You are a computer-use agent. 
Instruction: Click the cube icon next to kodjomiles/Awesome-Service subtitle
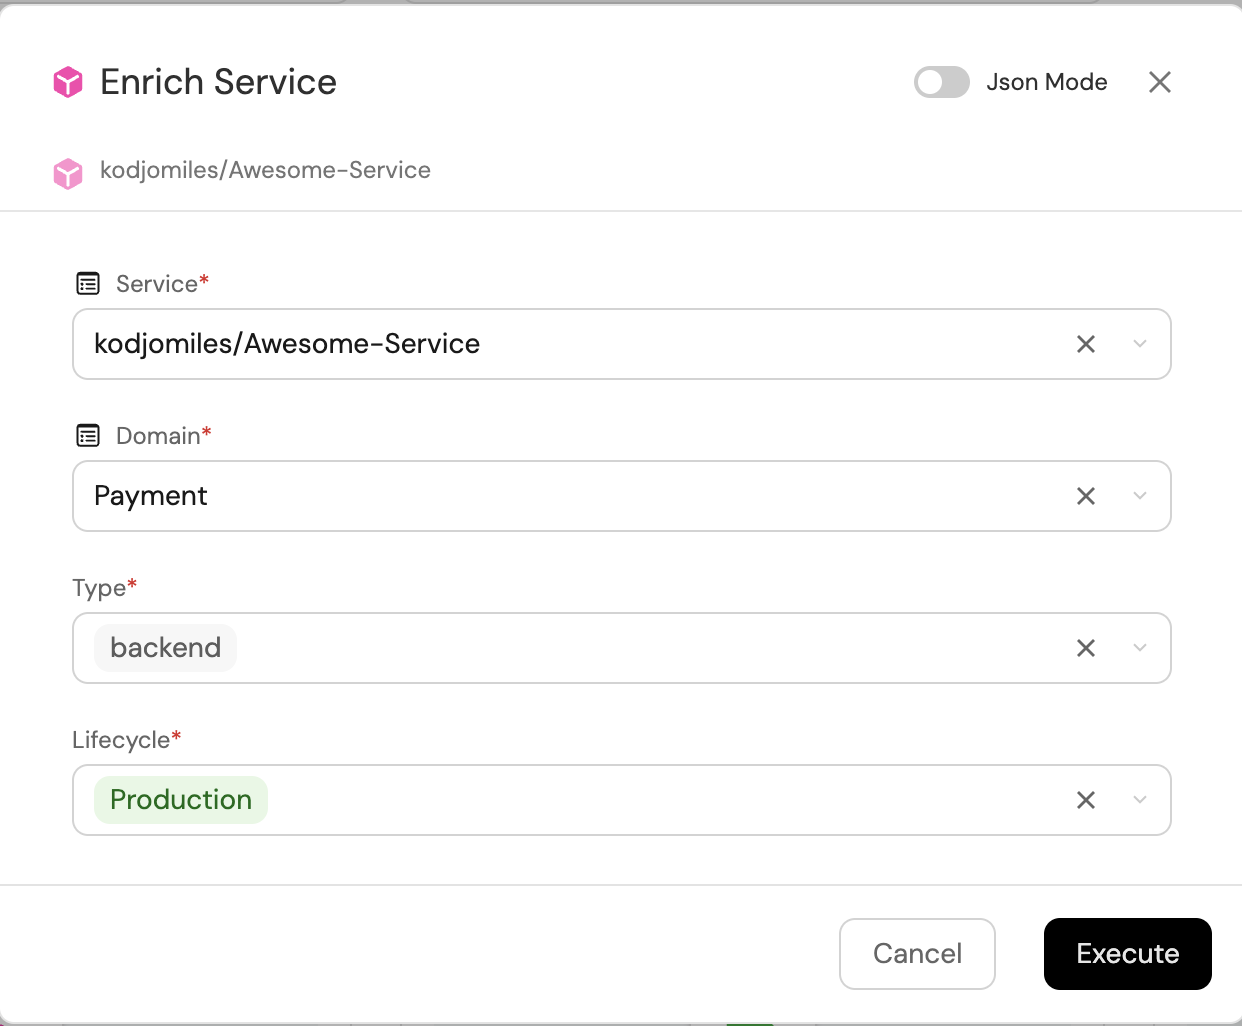(68, 173)
